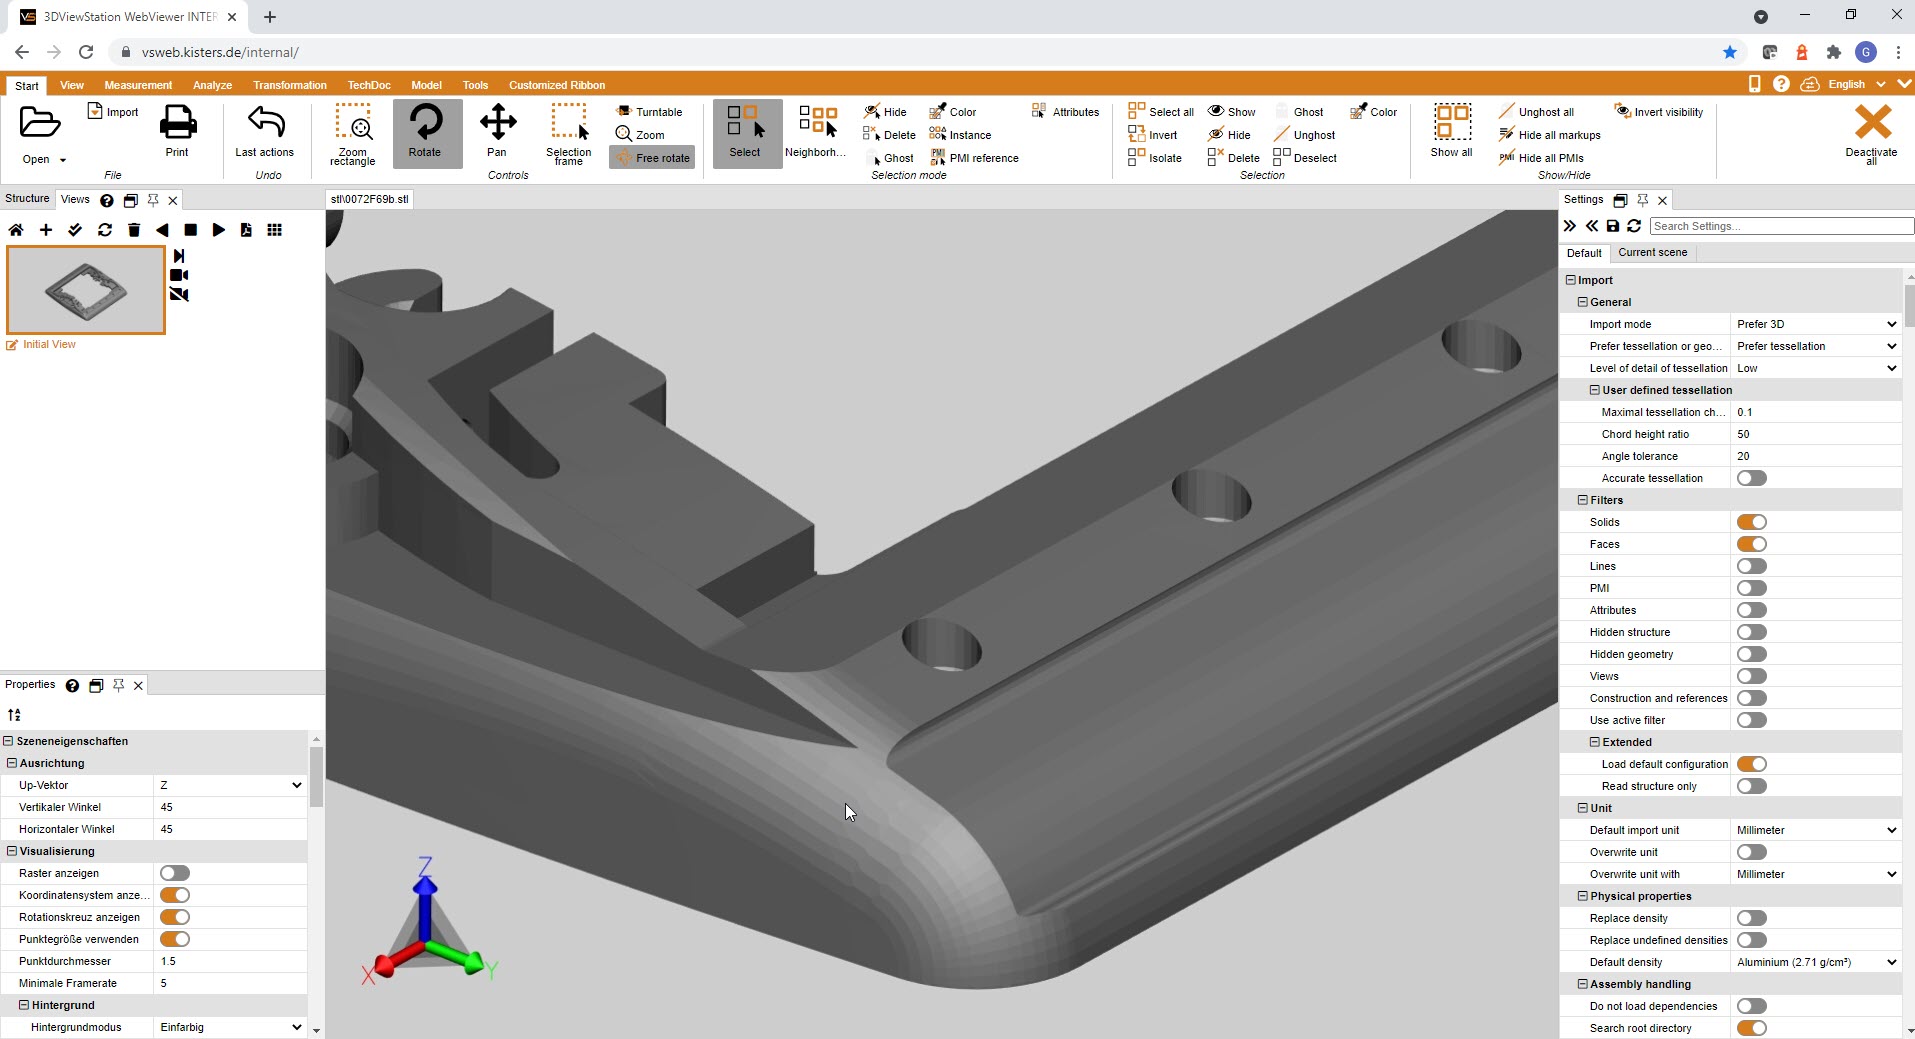The height and width of the screenshot is (1039, 1915).
Task: Click the Deselect button
Action: pos(1305,158)
